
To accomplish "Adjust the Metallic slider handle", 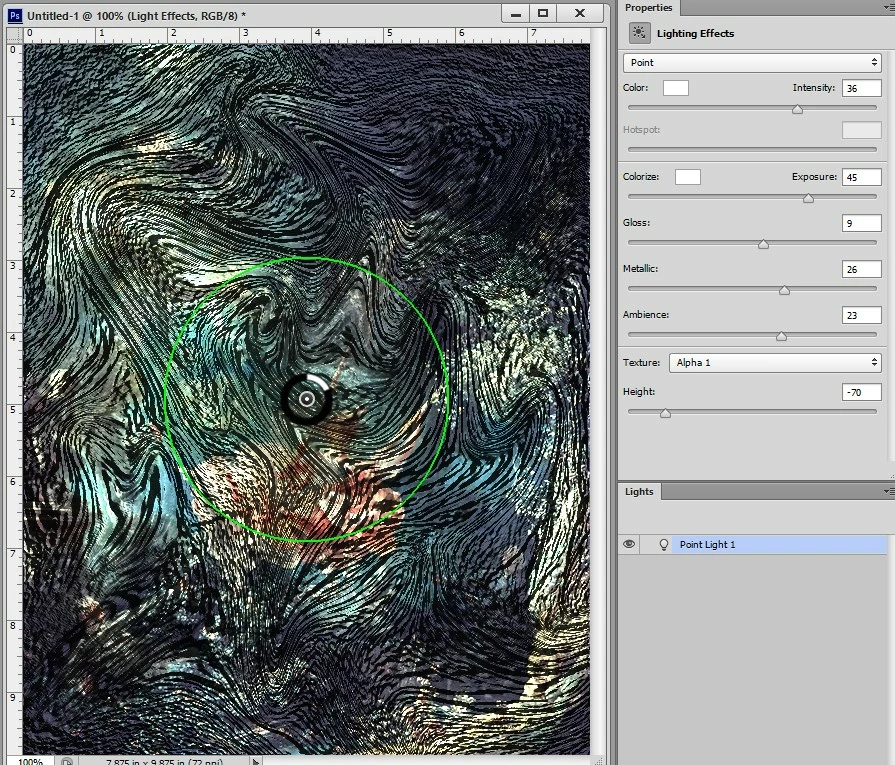I will coord(784,291).
